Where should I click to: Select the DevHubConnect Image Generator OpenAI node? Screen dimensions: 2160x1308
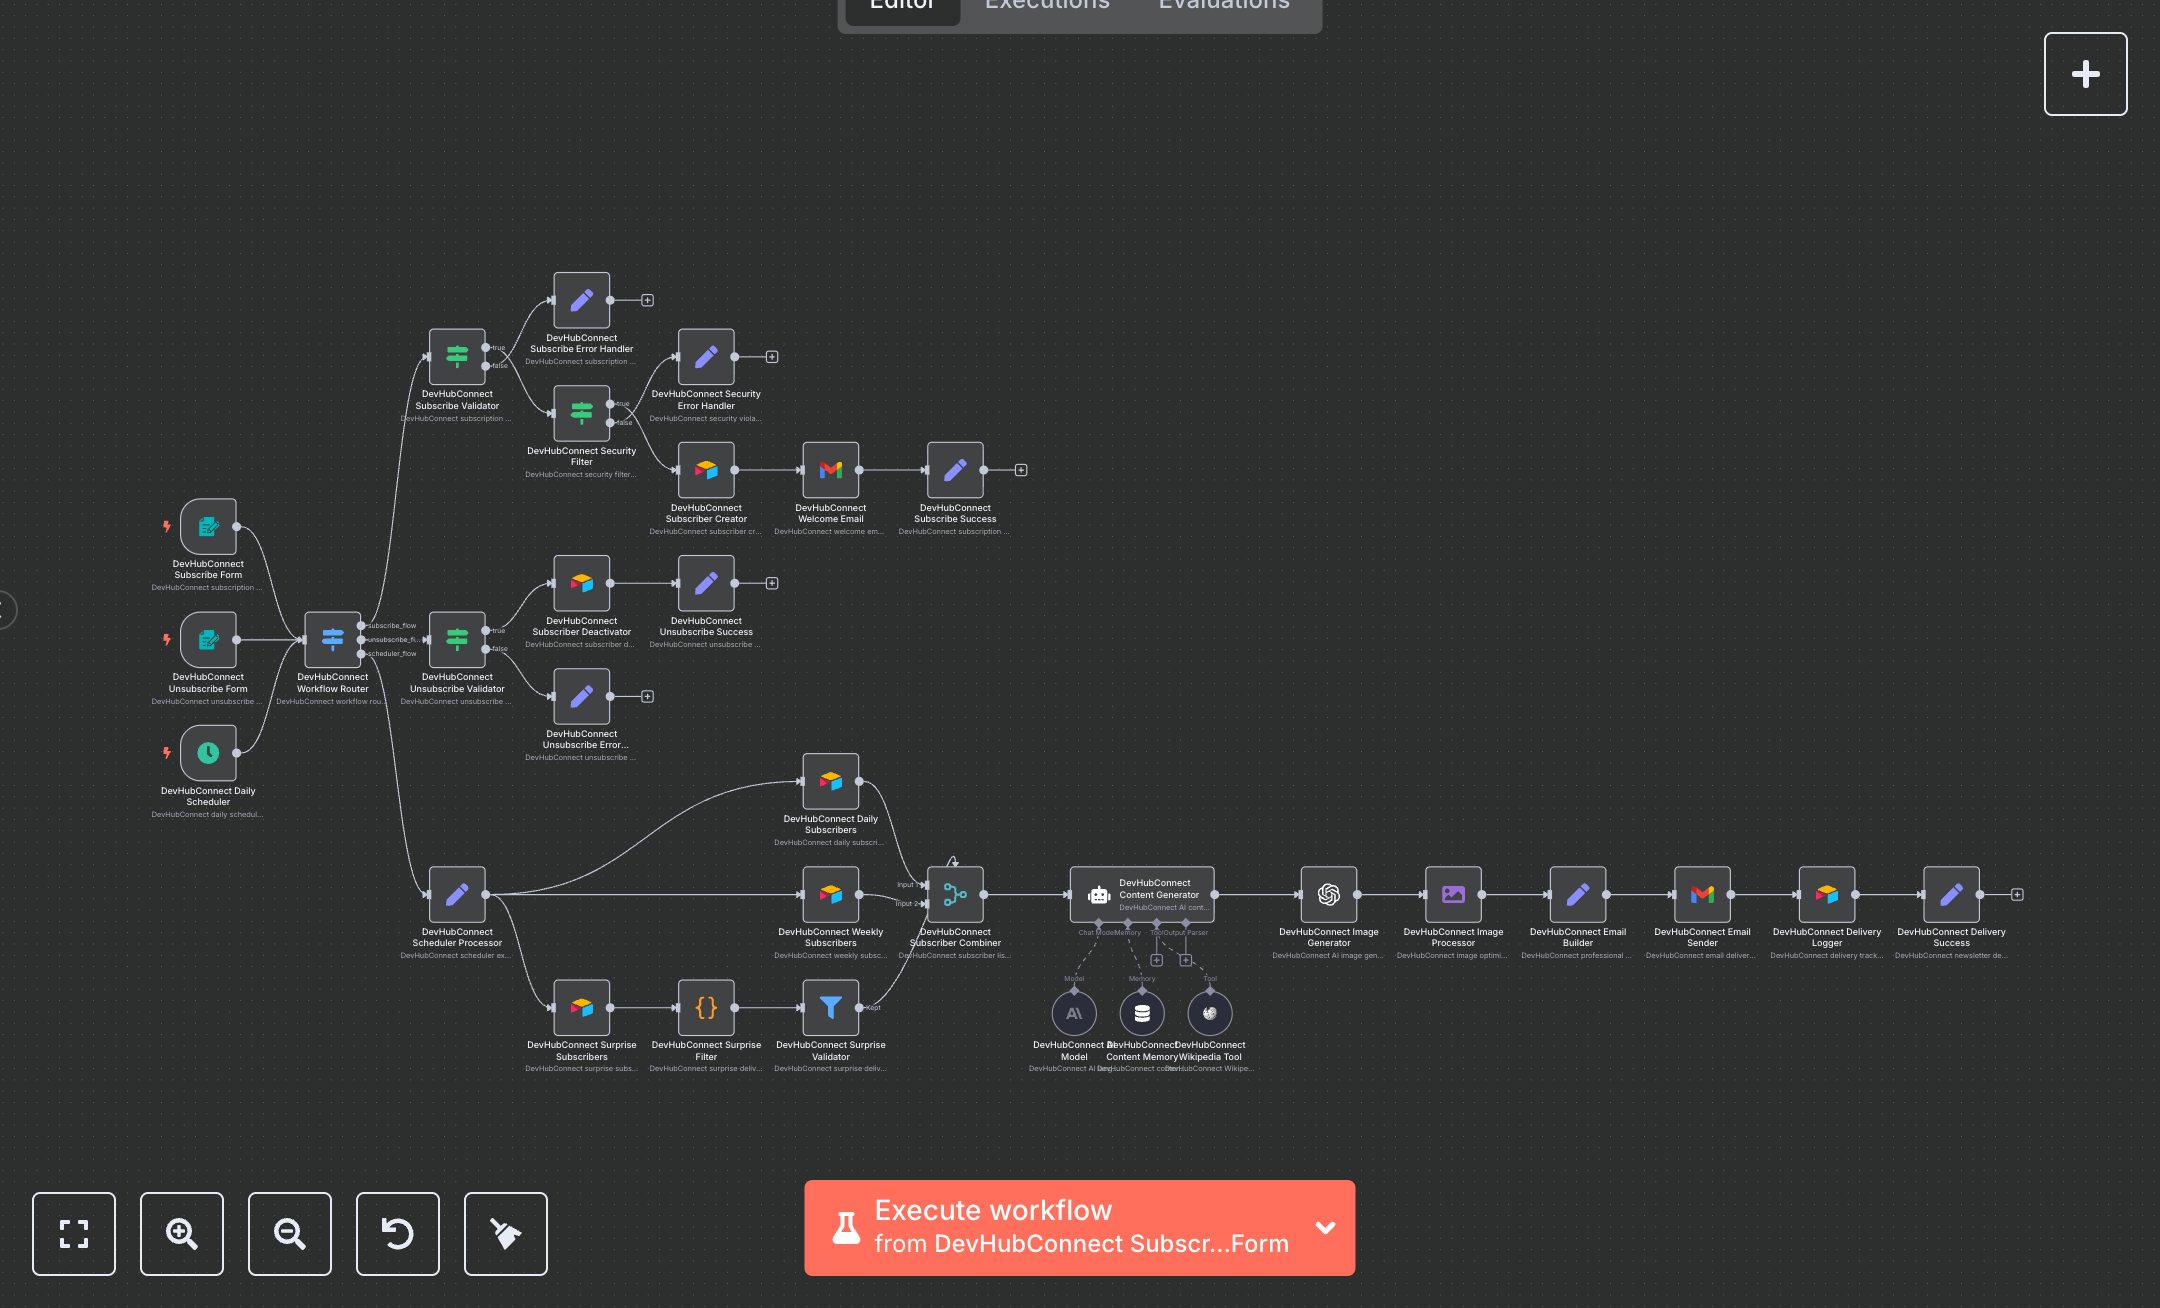coord(1328,894)
